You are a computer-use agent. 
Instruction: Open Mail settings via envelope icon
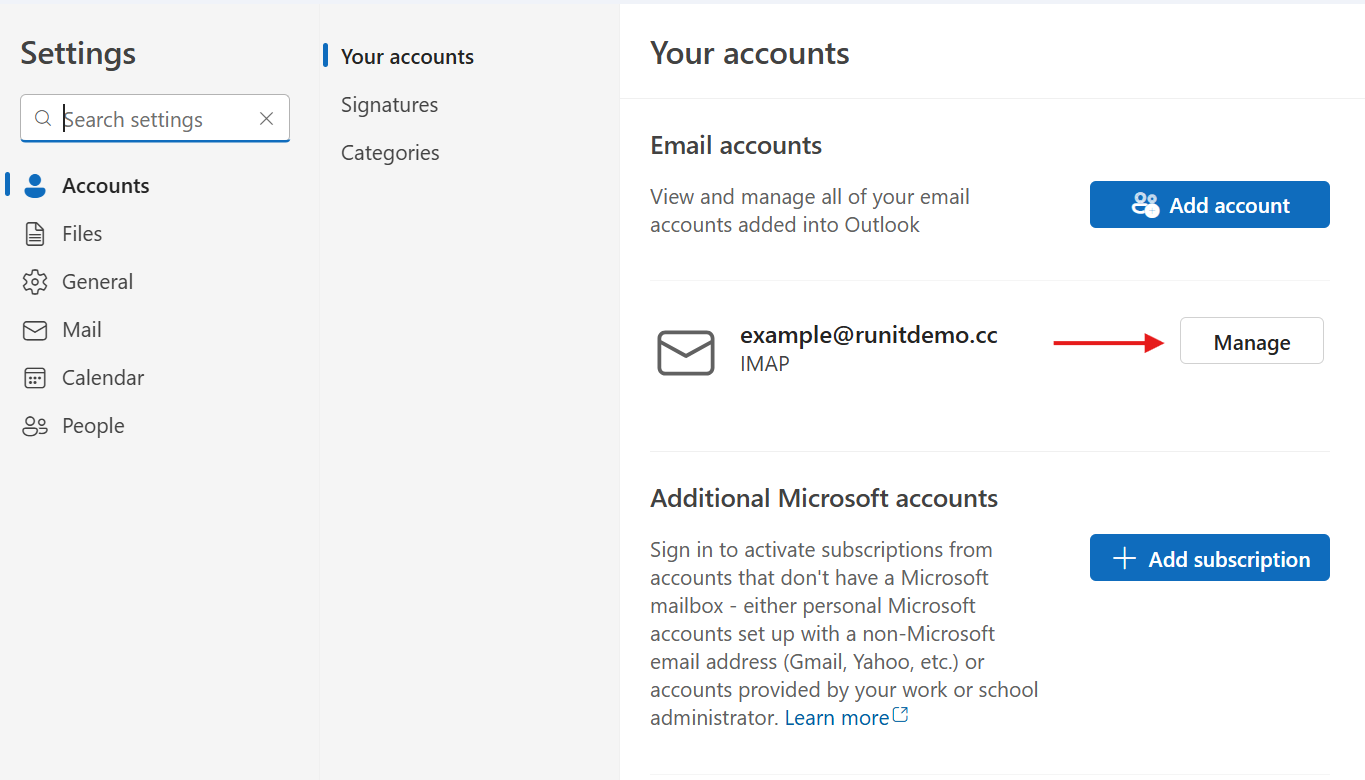[x=35, y=330]
